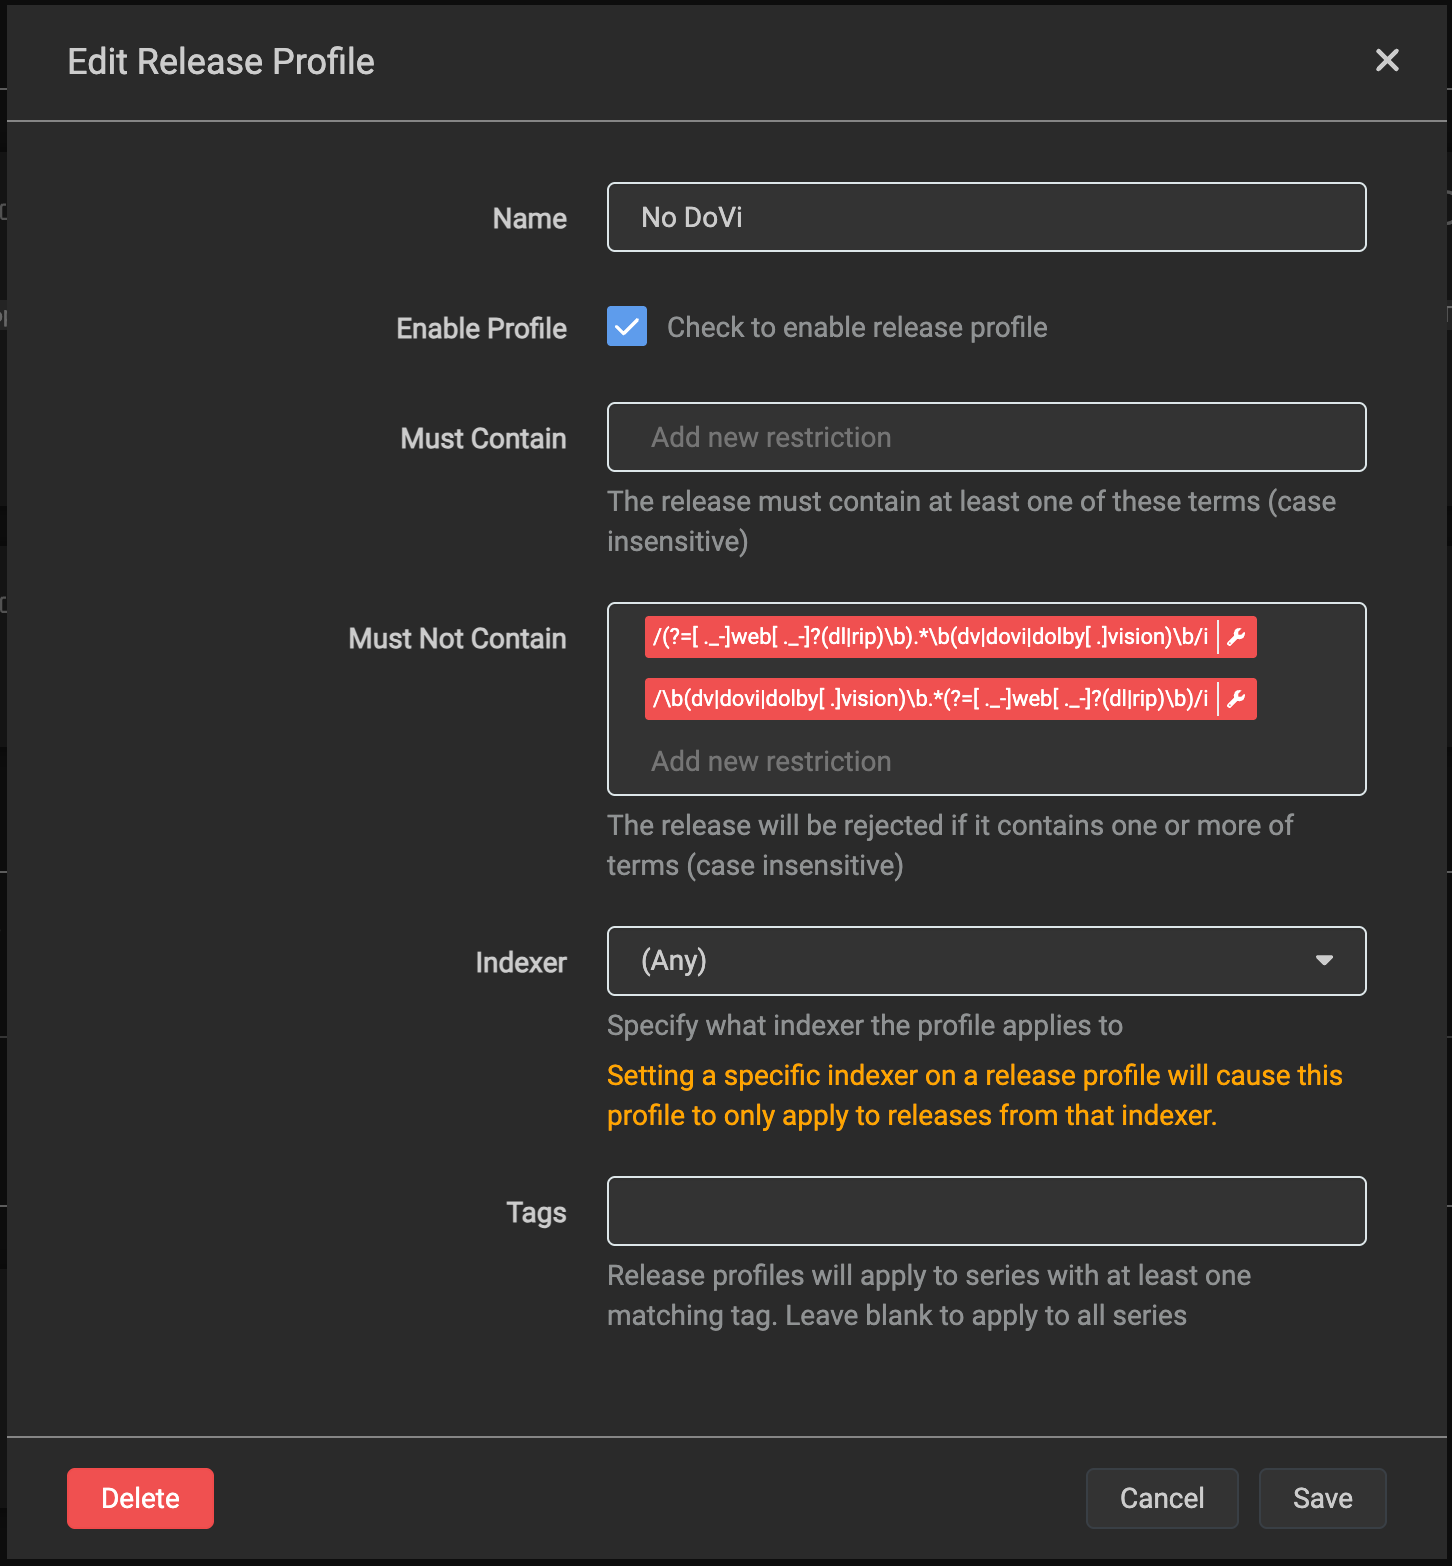
Task: Click wrench icon on first Must Not Contain restriction
Action: tap(1237, 637)
